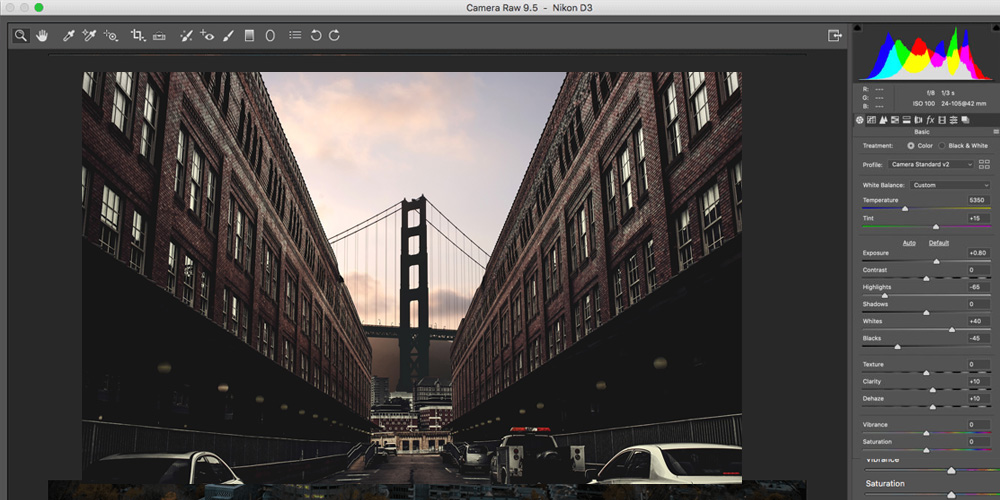Screen dimensions: 1000x500
Task: Rotate image 90° clockwise
Action: coord(334,36)
